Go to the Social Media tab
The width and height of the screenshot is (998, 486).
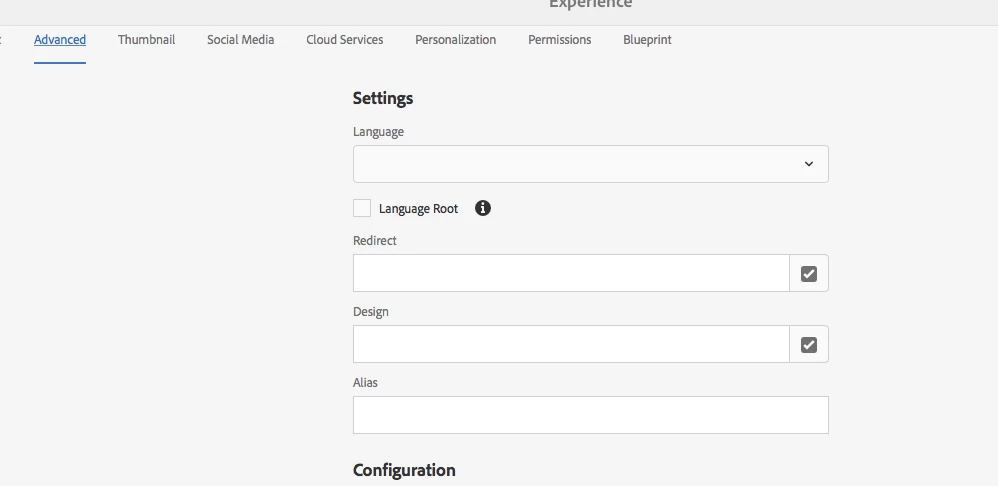point(240,40)
